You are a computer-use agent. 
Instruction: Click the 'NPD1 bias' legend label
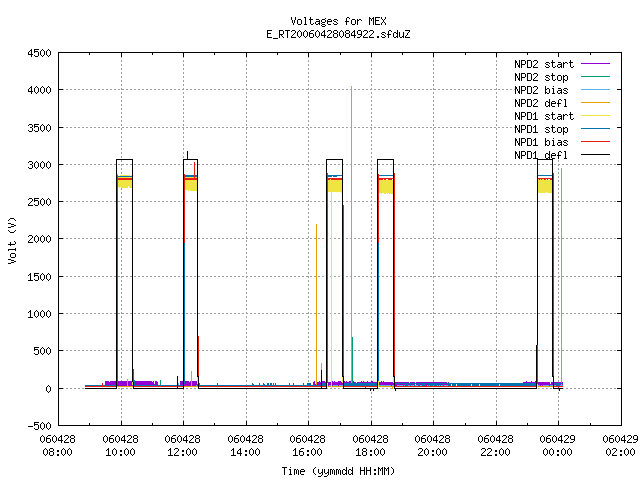coord(541,142)
